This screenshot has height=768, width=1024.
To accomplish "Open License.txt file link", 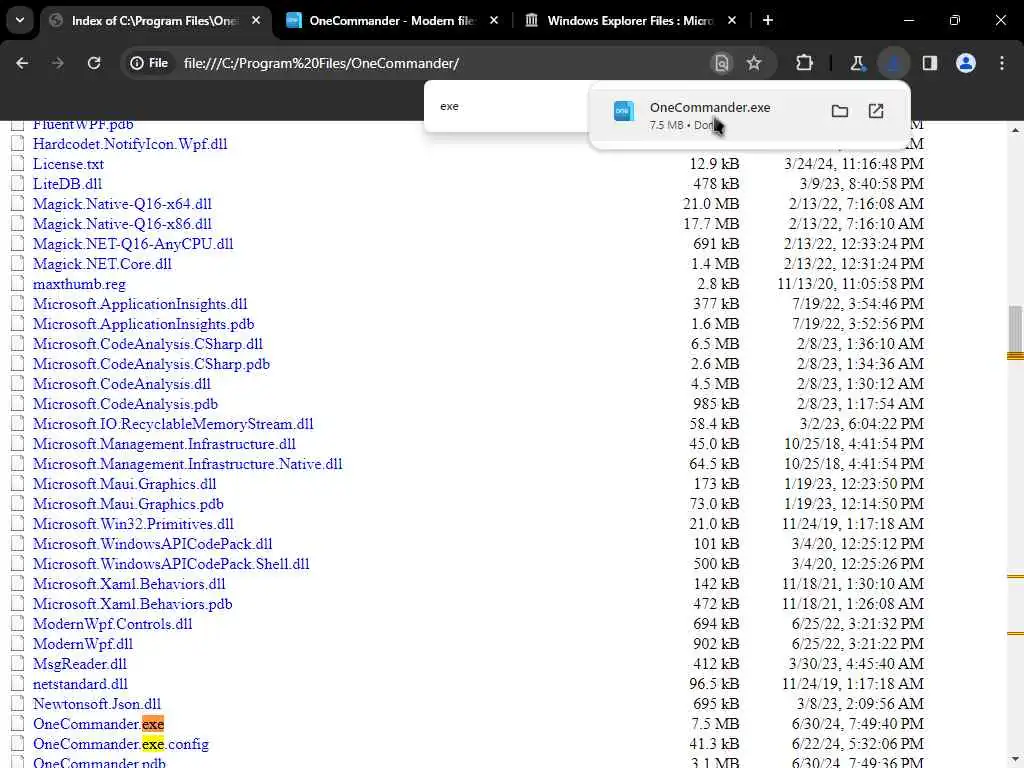I will [68, 164].
